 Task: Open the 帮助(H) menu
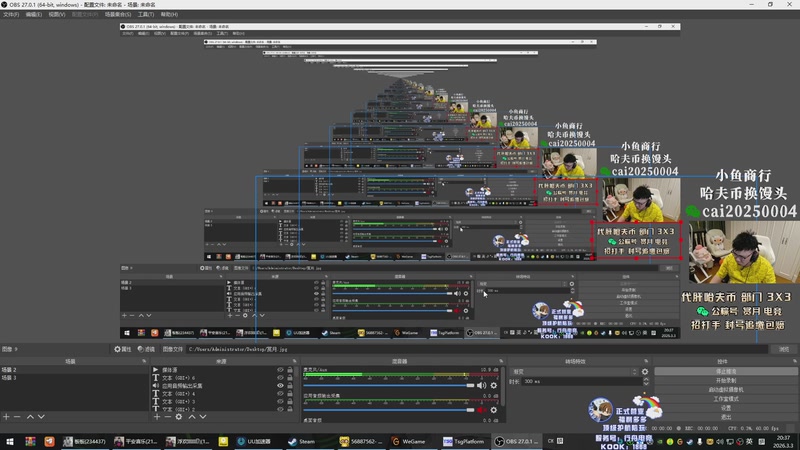[x=169, y=14]
